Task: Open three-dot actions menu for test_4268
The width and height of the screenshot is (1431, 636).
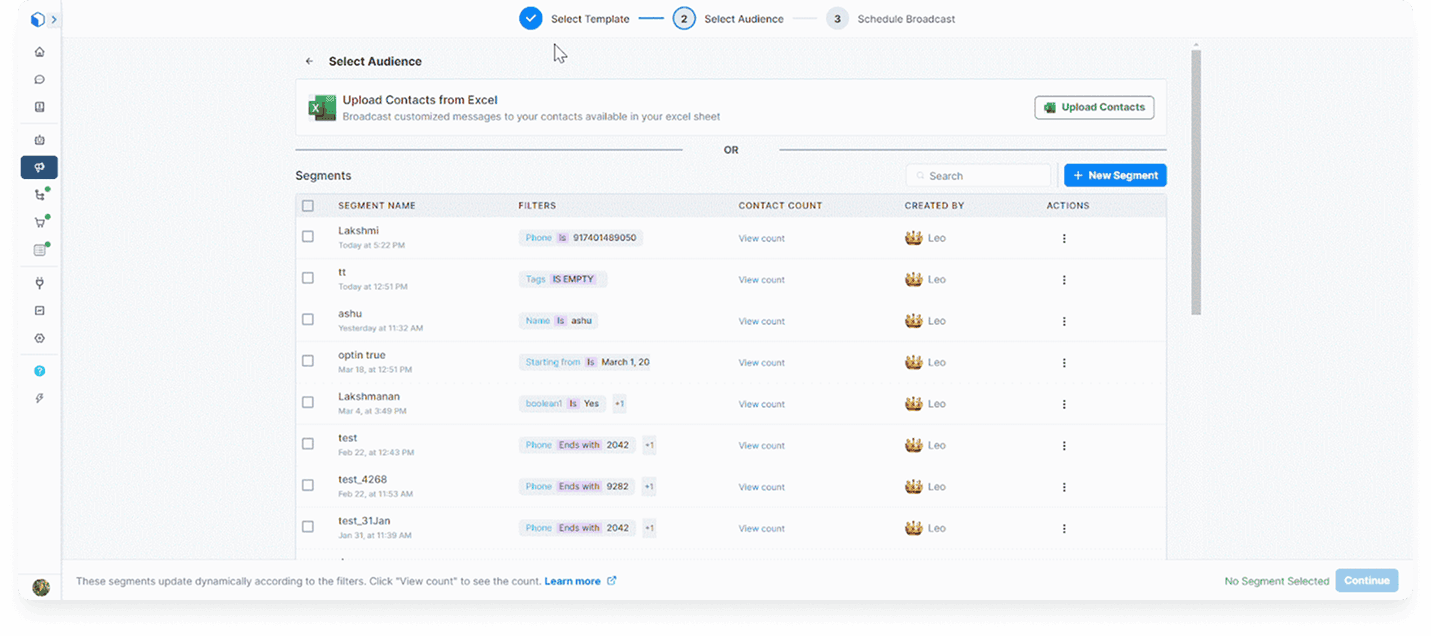Action: click(1064, 487)
